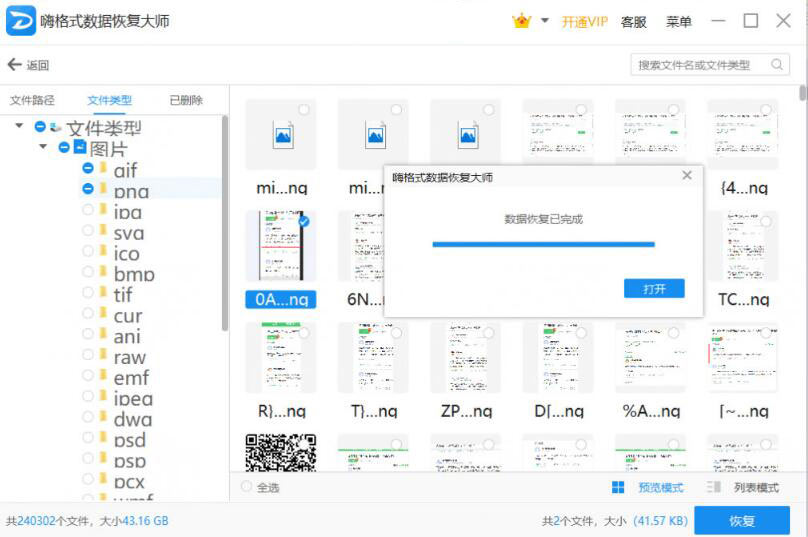Uncheck the 0A...ng file checkmark

304,222
